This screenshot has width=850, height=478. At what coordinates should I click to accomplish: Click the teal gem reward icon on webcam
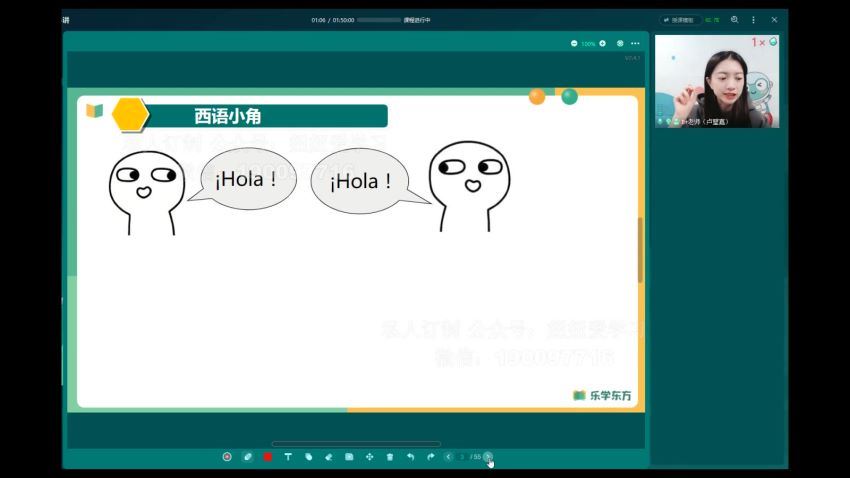773,41
